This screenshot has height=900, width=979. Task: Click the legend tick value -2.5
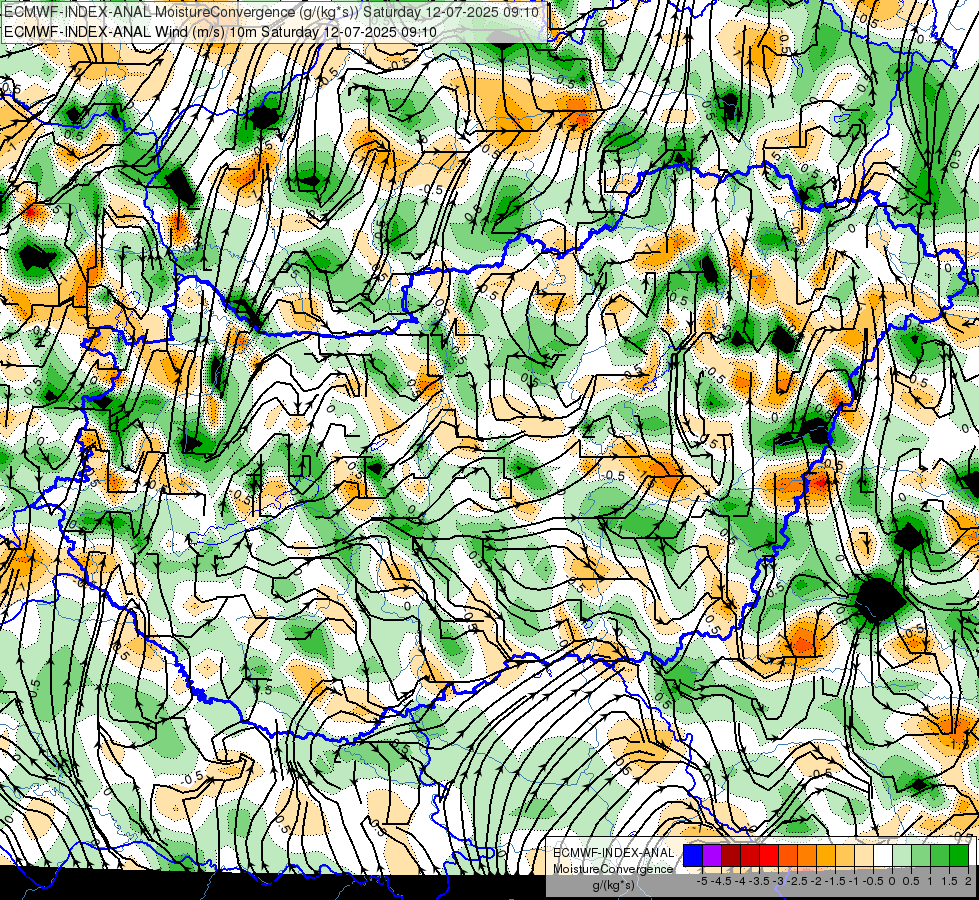tap(797, 881)
